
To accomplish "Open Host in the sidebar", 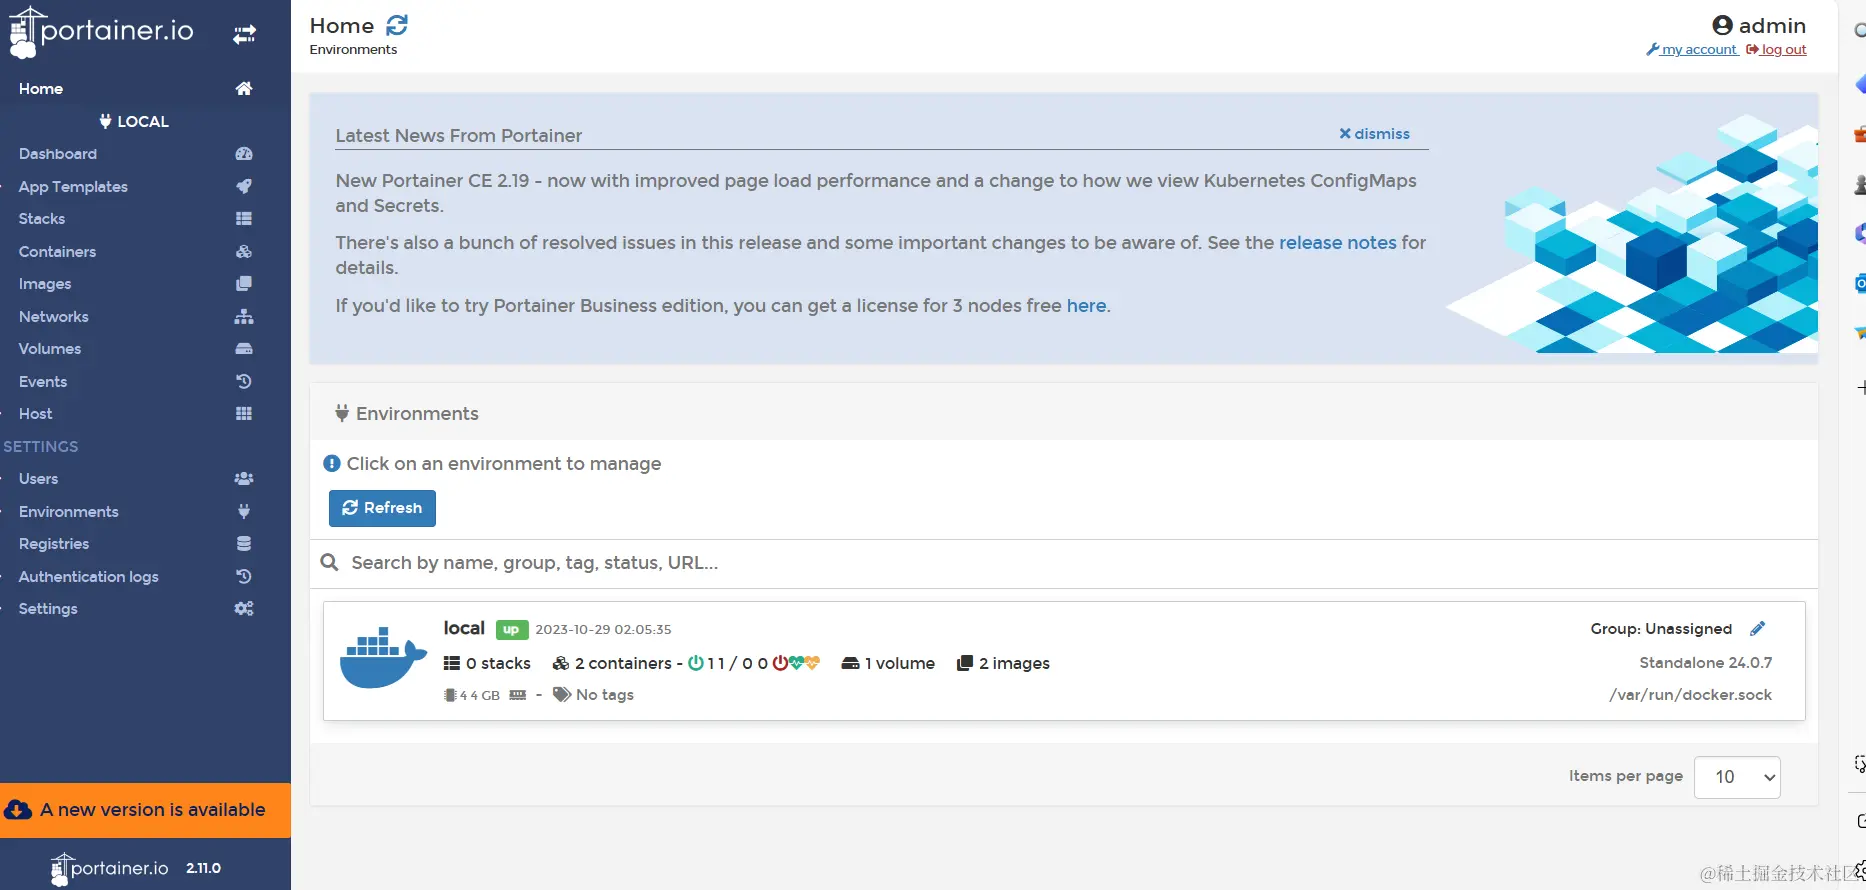I will [x=36, y=414].
